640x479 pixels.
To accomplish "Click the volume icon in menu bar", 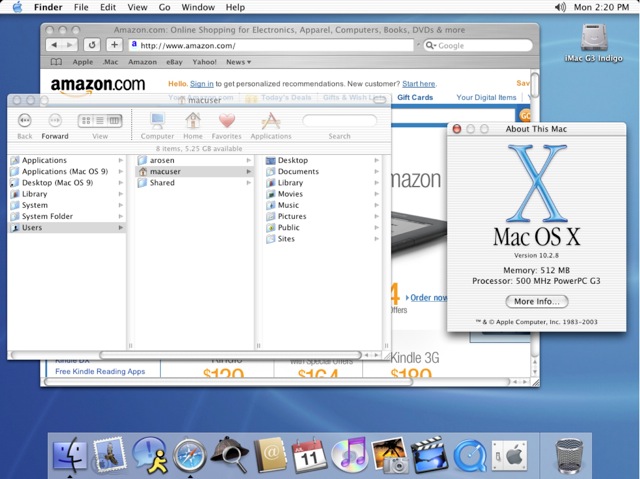I will pos(560,7).
